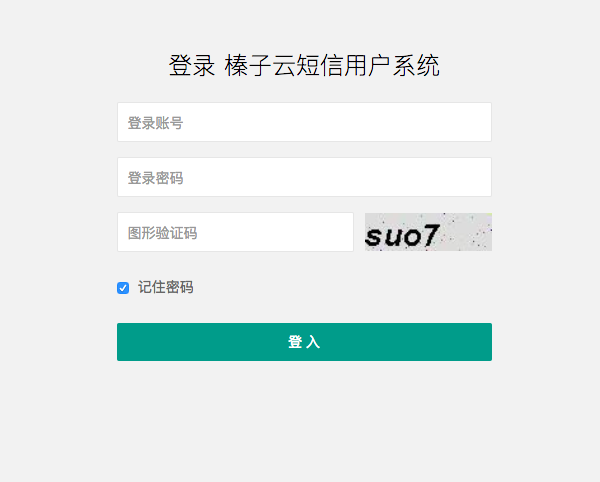The height and width of the screenshot is (482, 600).
Task: Focus the 登录密码 password field
Action: click(304, 177)
